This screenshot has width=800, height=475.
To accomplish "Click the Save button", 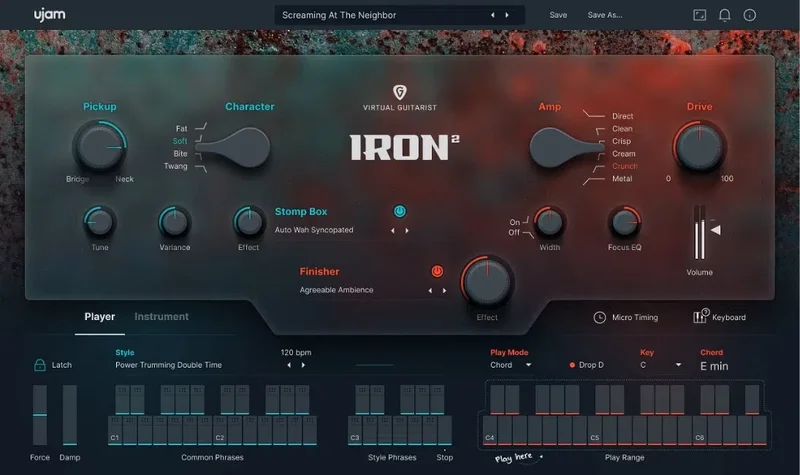I will coord(558,15).
